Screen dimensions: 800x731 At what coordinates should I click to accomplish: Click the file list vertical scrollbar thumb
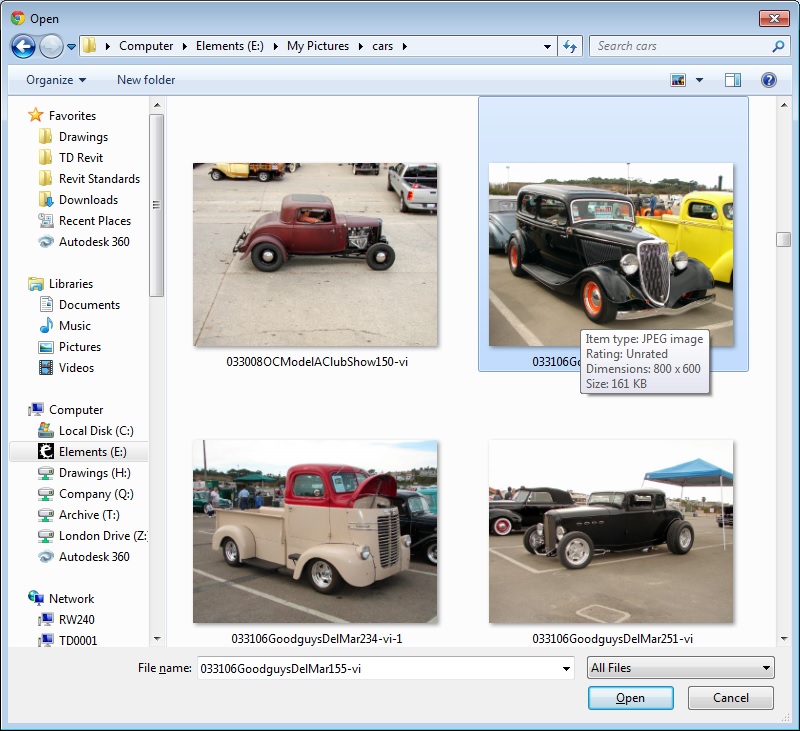click(783, 240)
